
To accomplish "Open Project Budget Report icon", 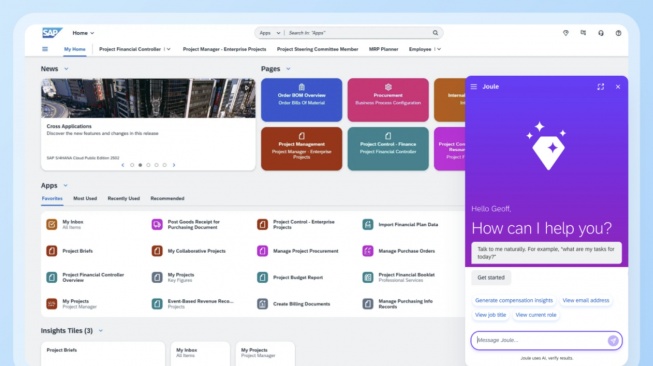I will point(262,277).
